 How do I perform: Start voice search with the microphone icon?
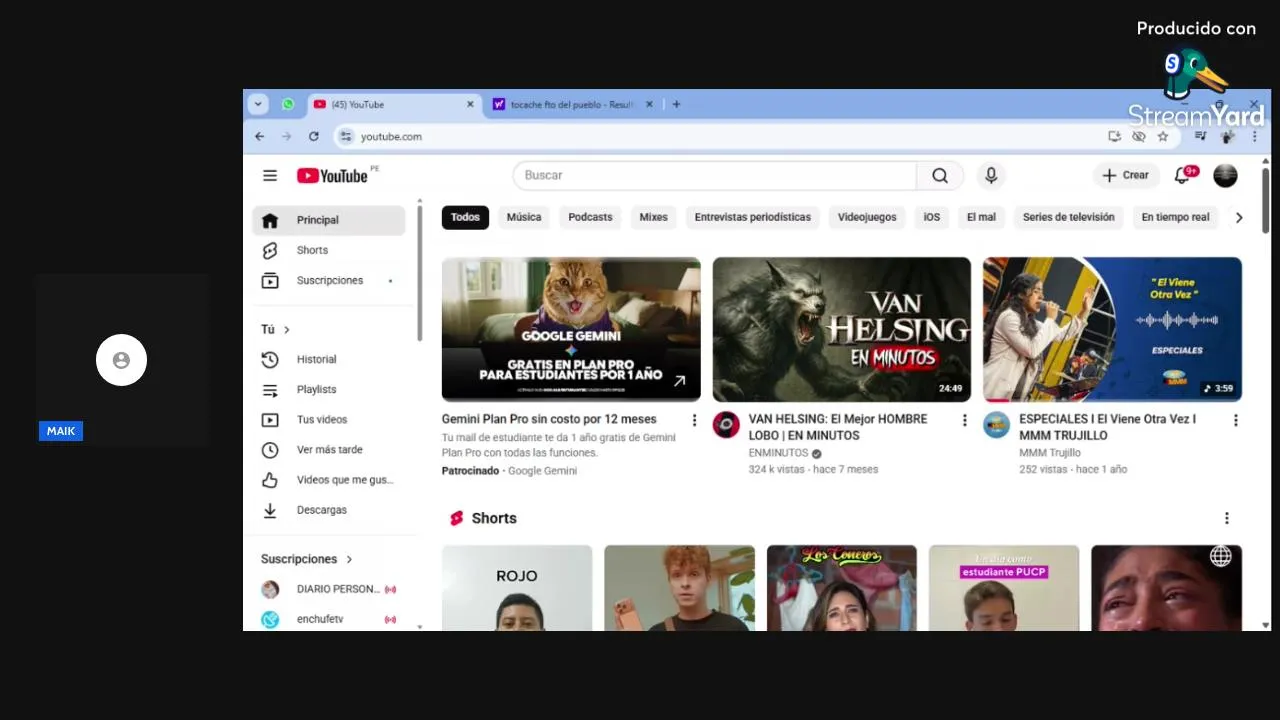[x=991, y=175]
